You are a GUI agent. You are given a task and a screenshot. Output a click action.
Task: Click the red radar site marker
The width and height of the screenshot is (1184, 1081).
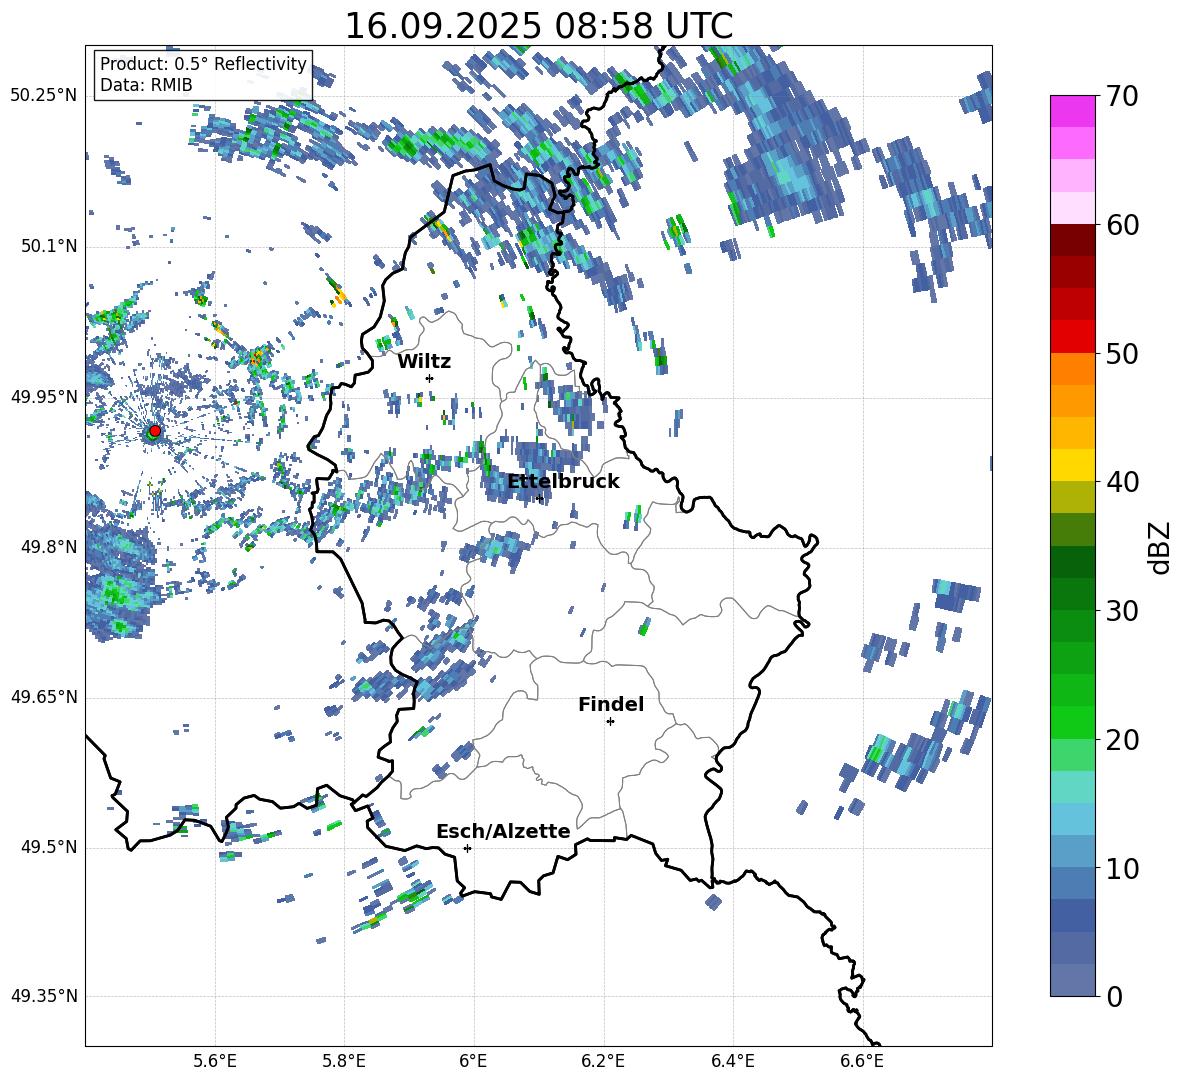[x=155, y=430]
